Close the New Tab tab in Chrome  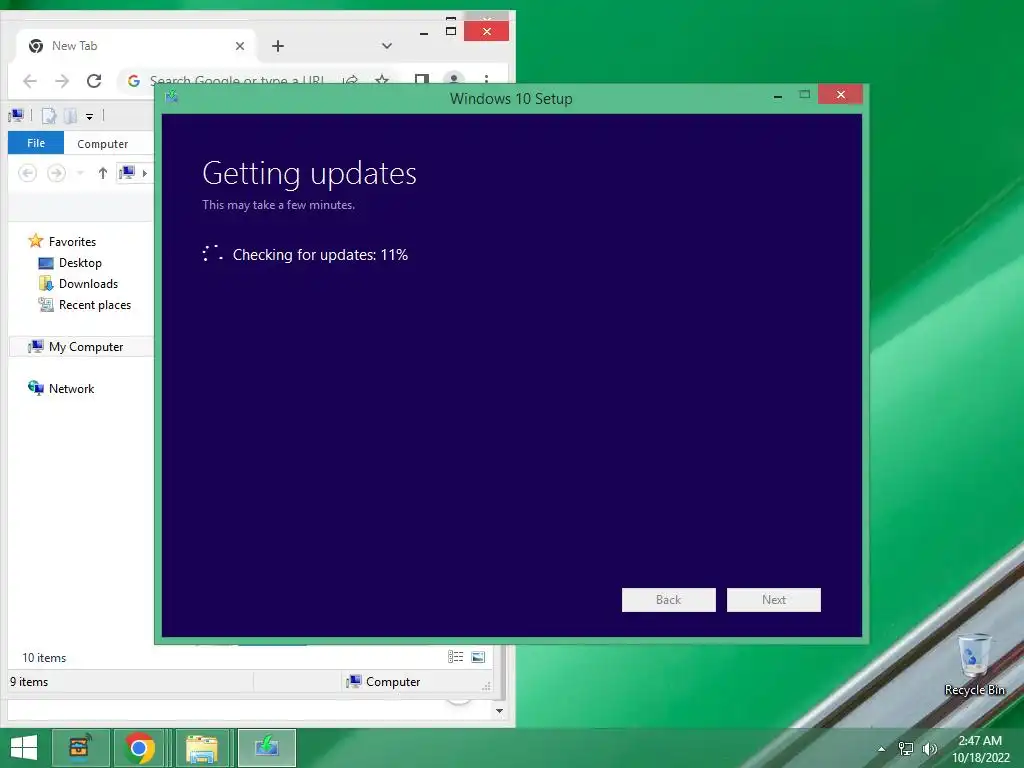pos(240,46)
